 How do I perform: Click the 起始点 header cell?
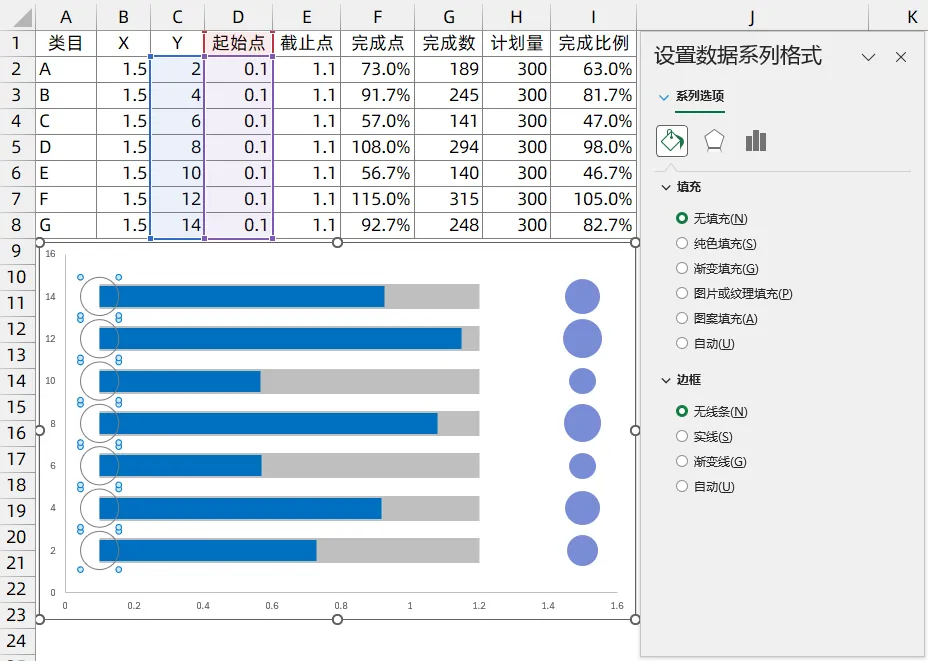pos(239,43)
